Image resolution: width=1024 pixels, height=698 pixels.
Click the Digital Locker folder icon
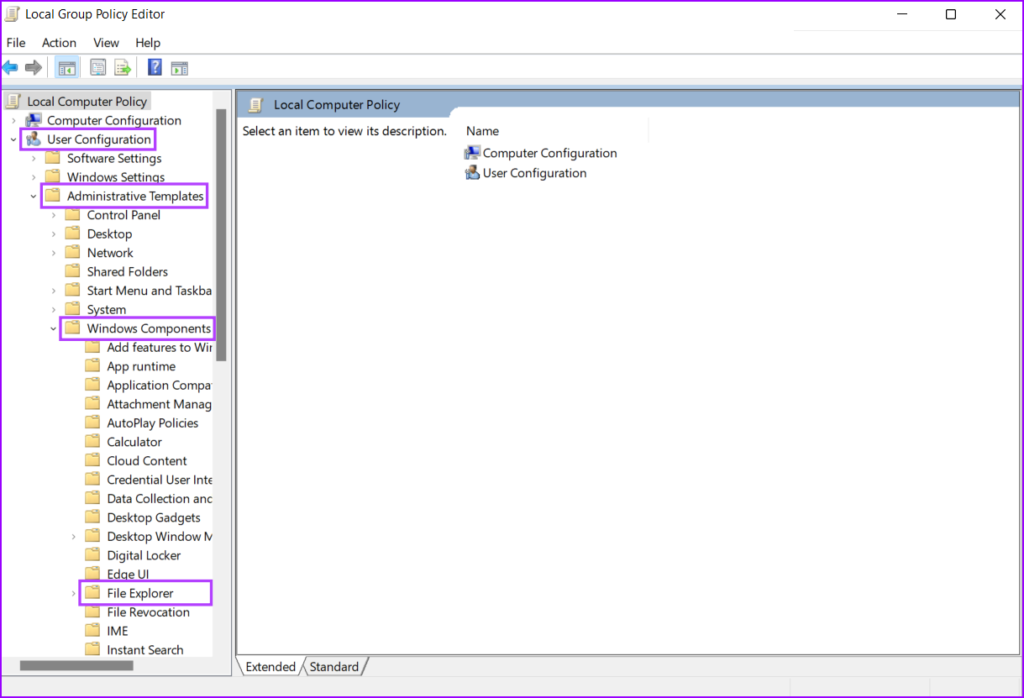click(93, 555)
